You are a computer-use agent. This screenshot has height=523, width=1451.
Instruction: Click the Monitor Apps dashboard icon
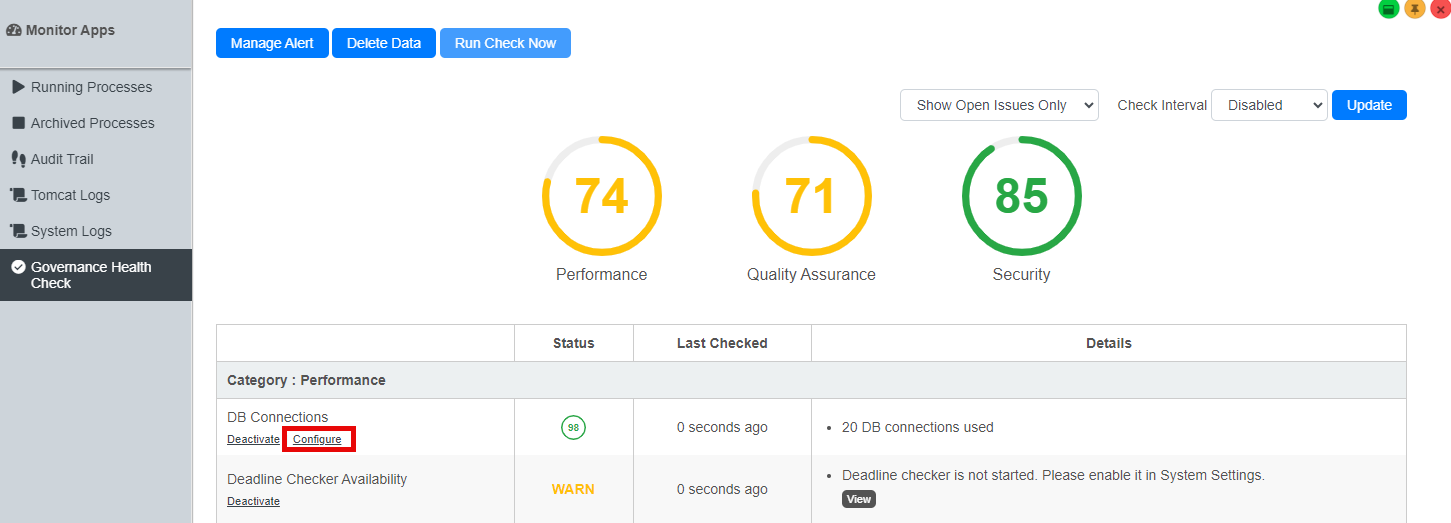coord(14,30)
